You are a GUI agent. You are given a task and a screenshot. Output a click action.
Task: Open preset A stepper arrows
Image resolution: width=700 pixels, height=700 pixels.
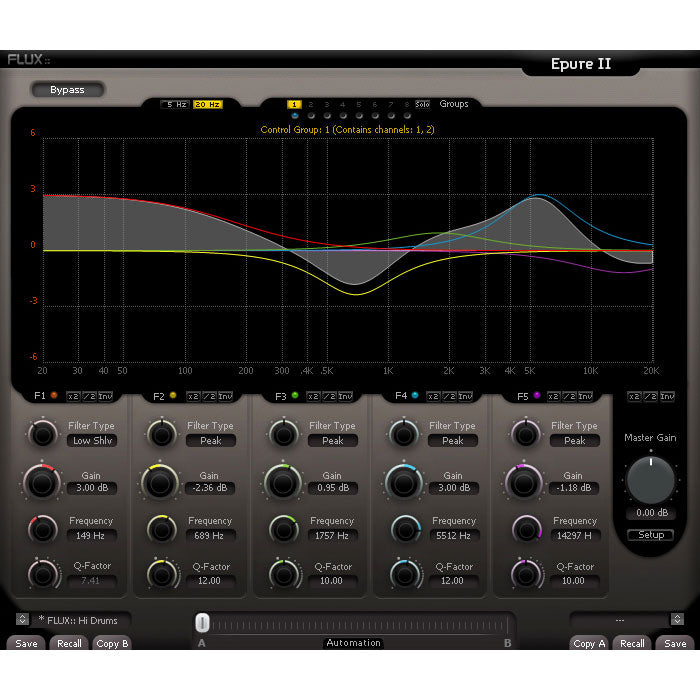click(22, 619)
